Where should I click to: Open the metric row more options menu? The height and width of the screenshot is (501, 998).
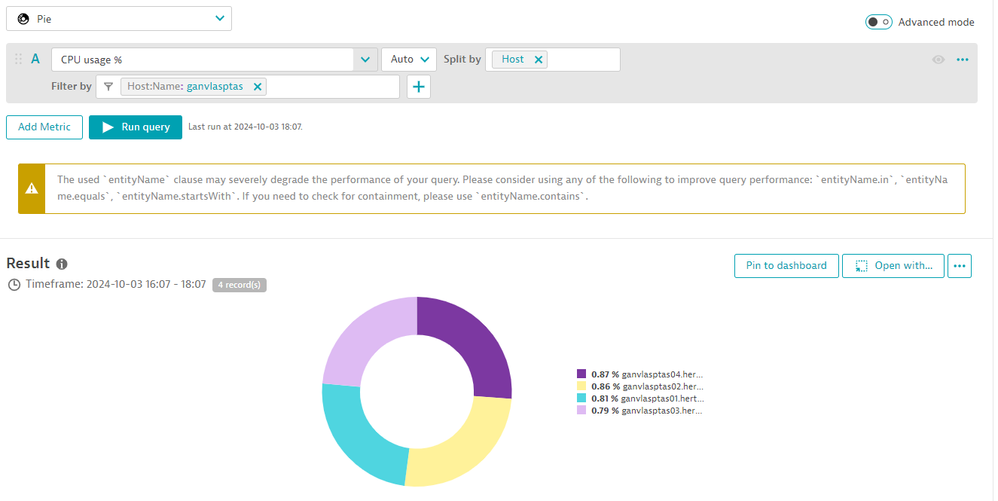(962, 60)
